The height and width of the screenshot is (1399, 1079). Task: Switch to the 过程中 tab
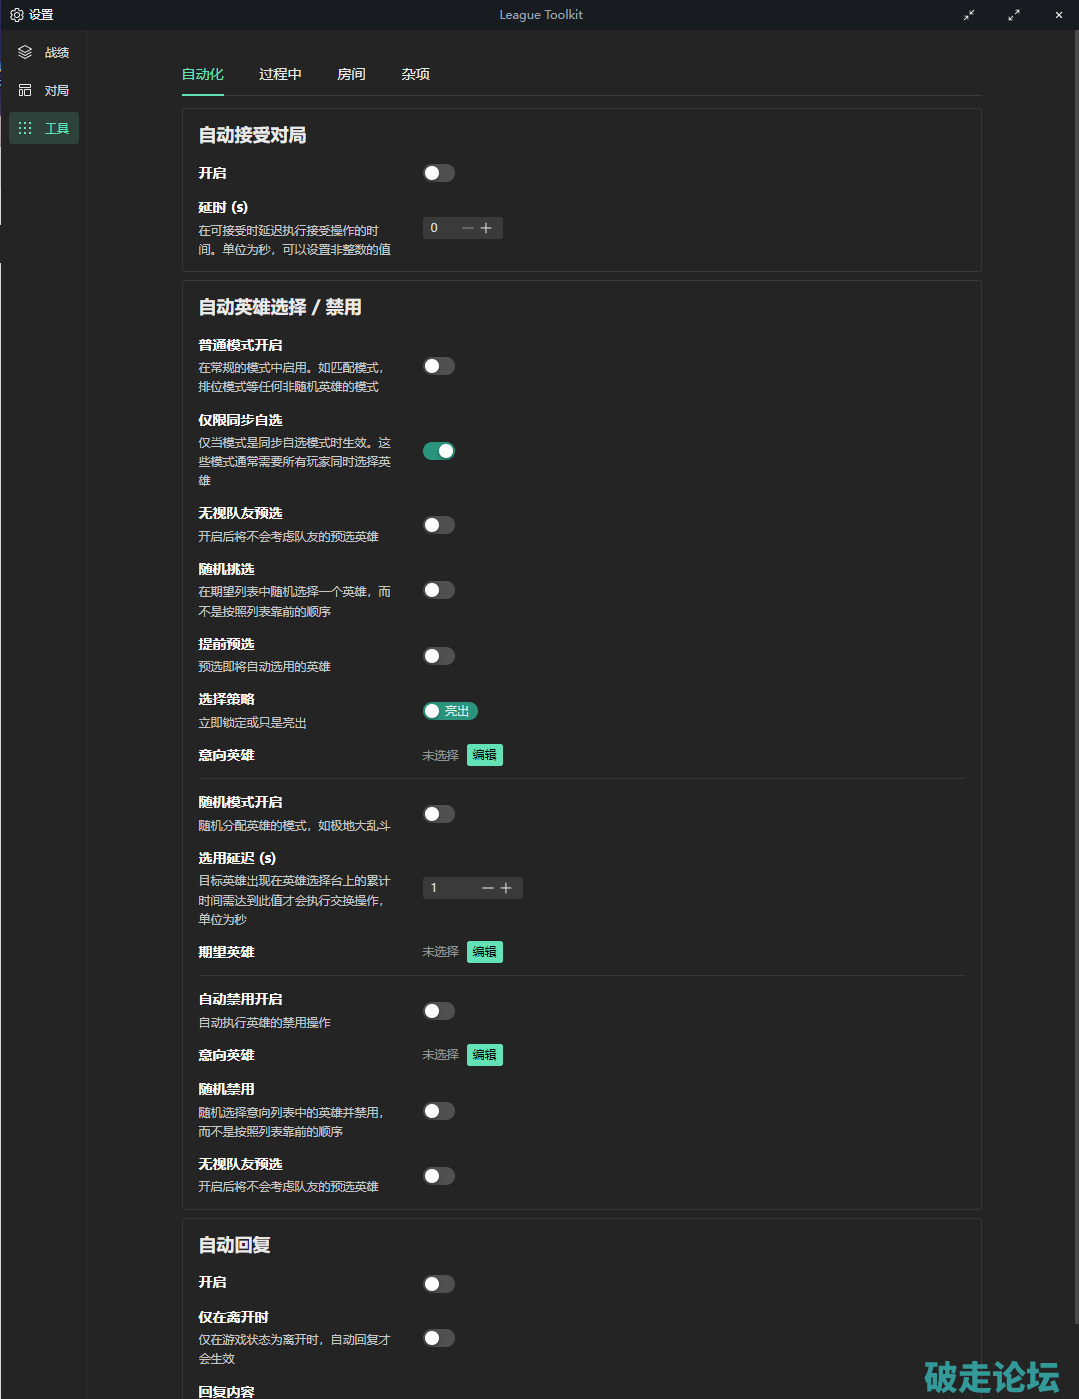pos(280,74)
